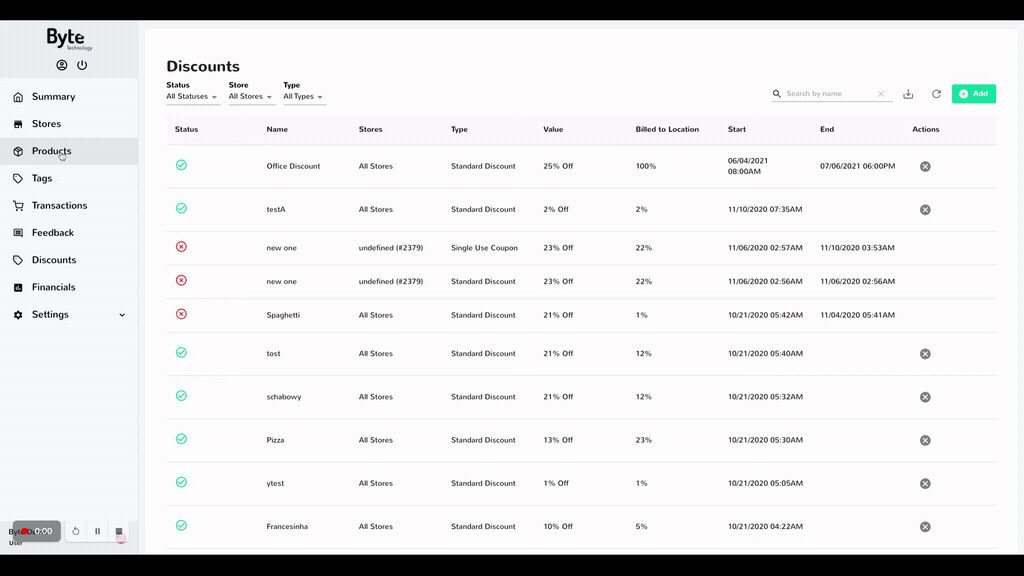The width and height of the screenshot is (1024, 576).
Task: Restart the screen recording
Action: click(x=76, y=532)
